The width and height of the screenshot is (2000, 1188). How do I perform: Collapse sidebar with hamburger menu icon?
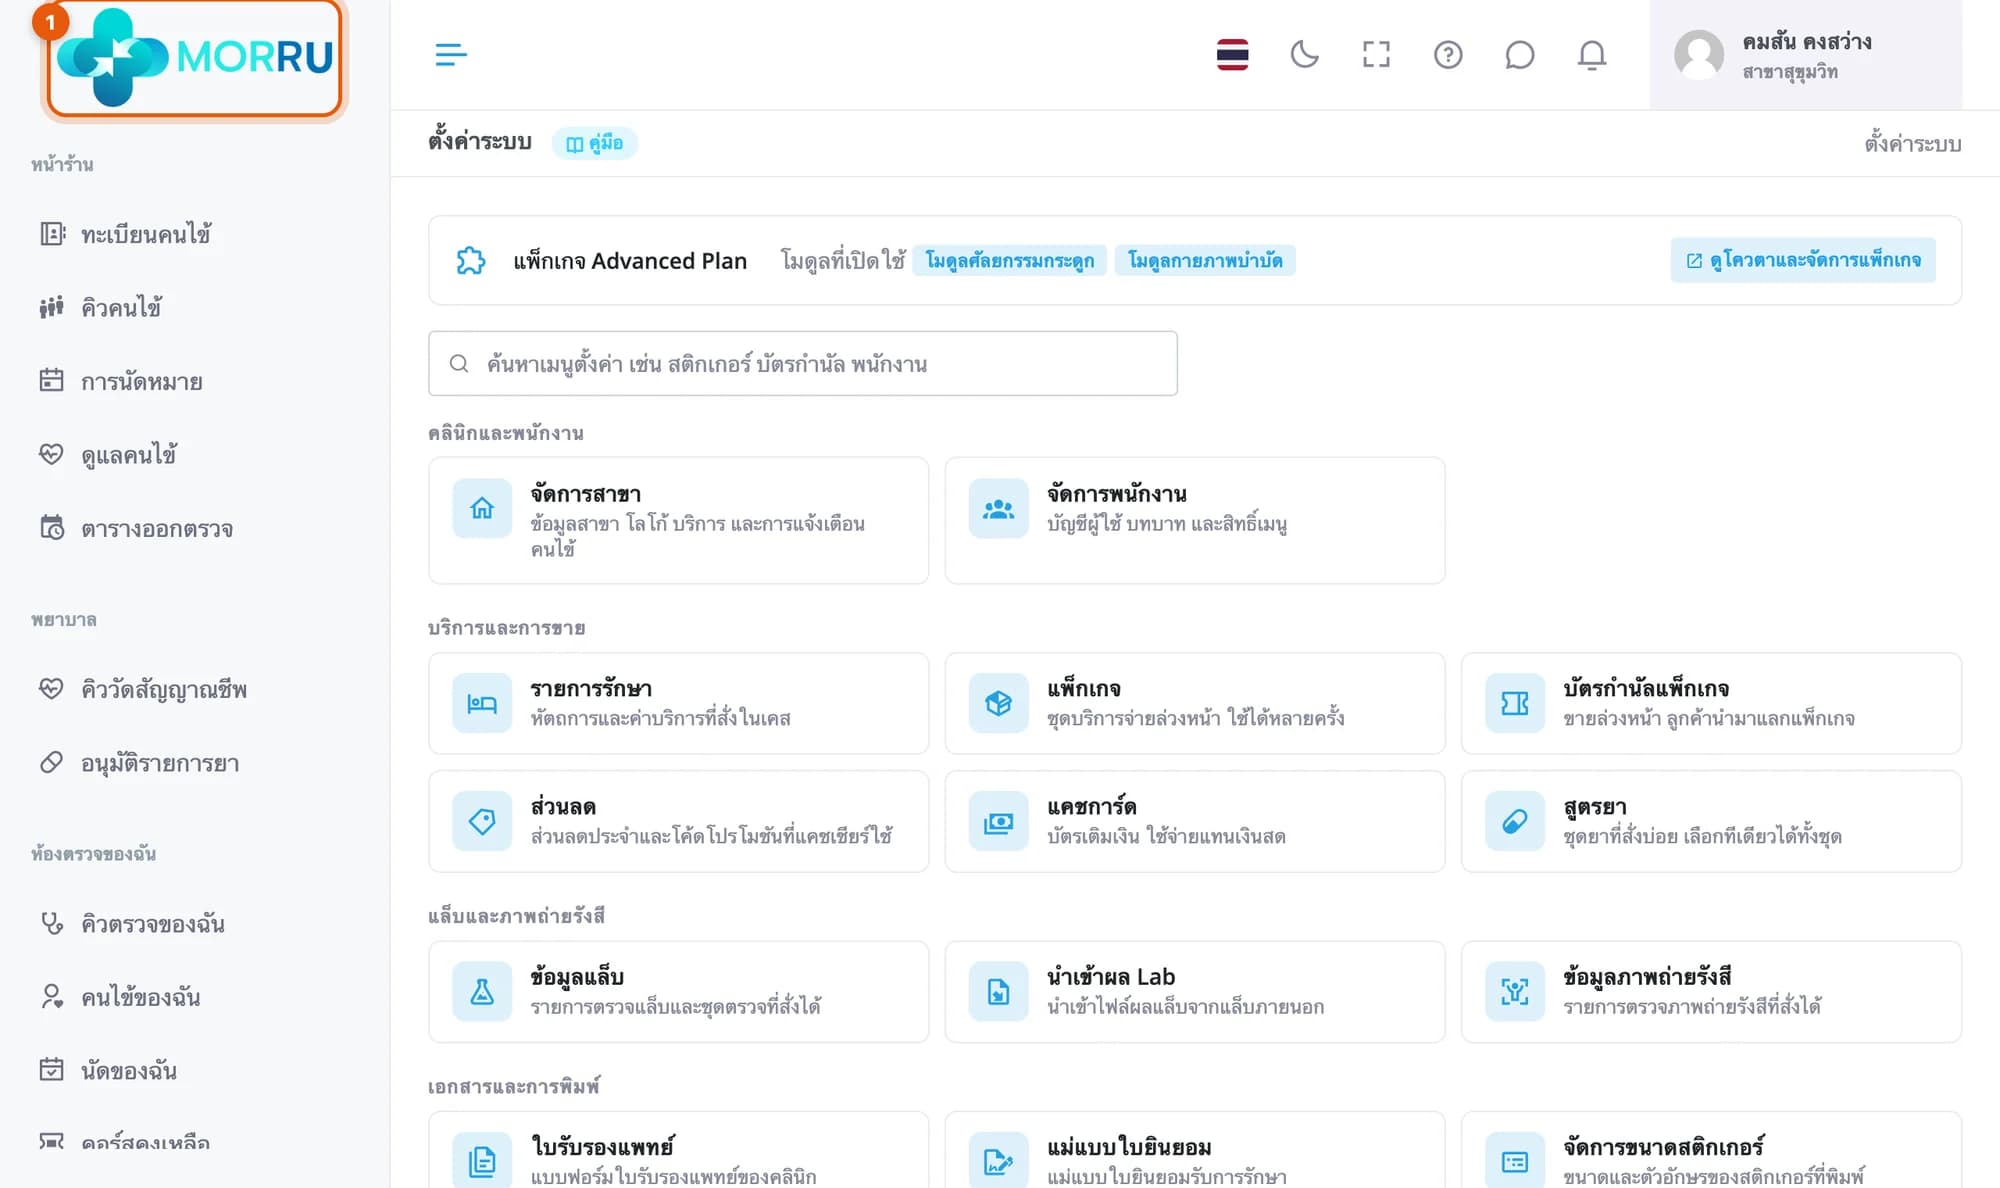[451, 55]
